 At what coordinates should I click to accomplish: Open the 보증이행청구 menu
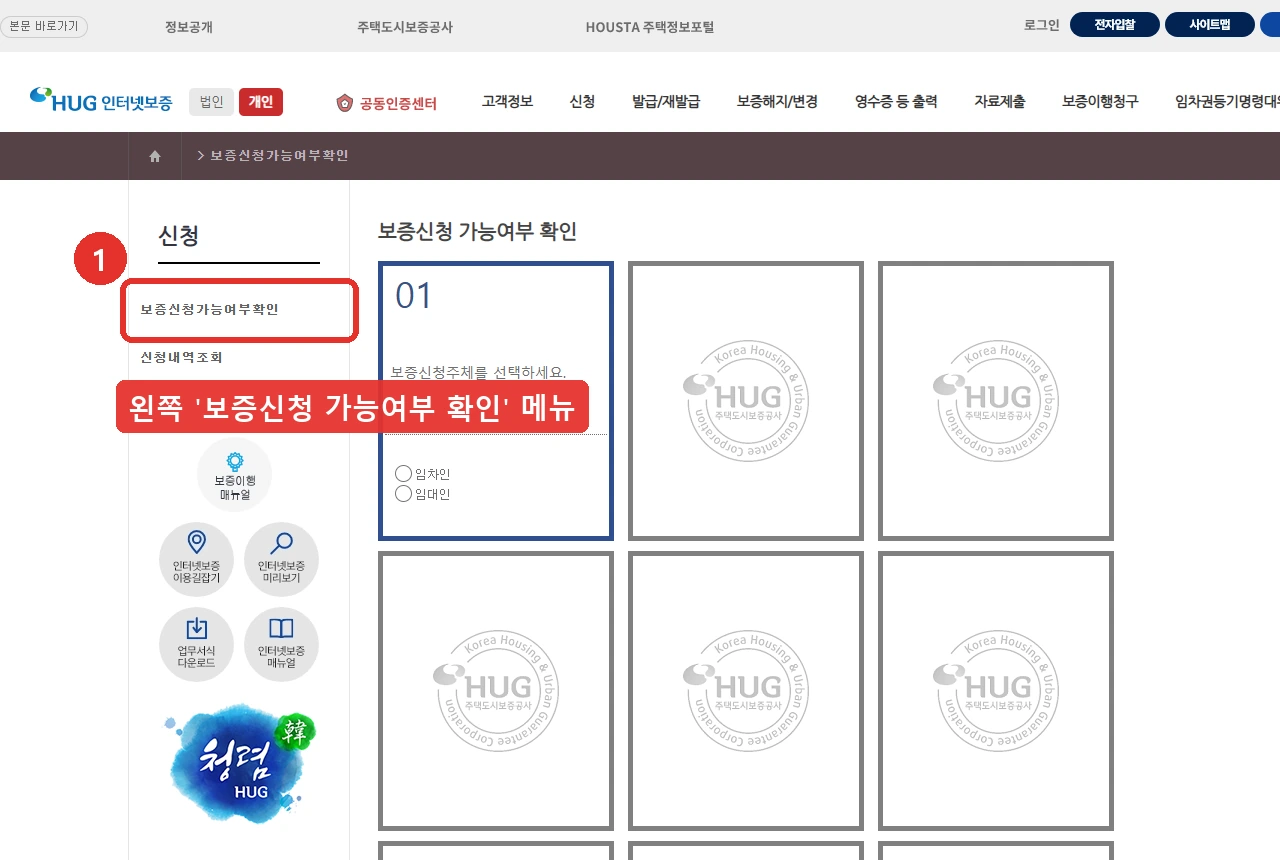[x=1100, y=101]
